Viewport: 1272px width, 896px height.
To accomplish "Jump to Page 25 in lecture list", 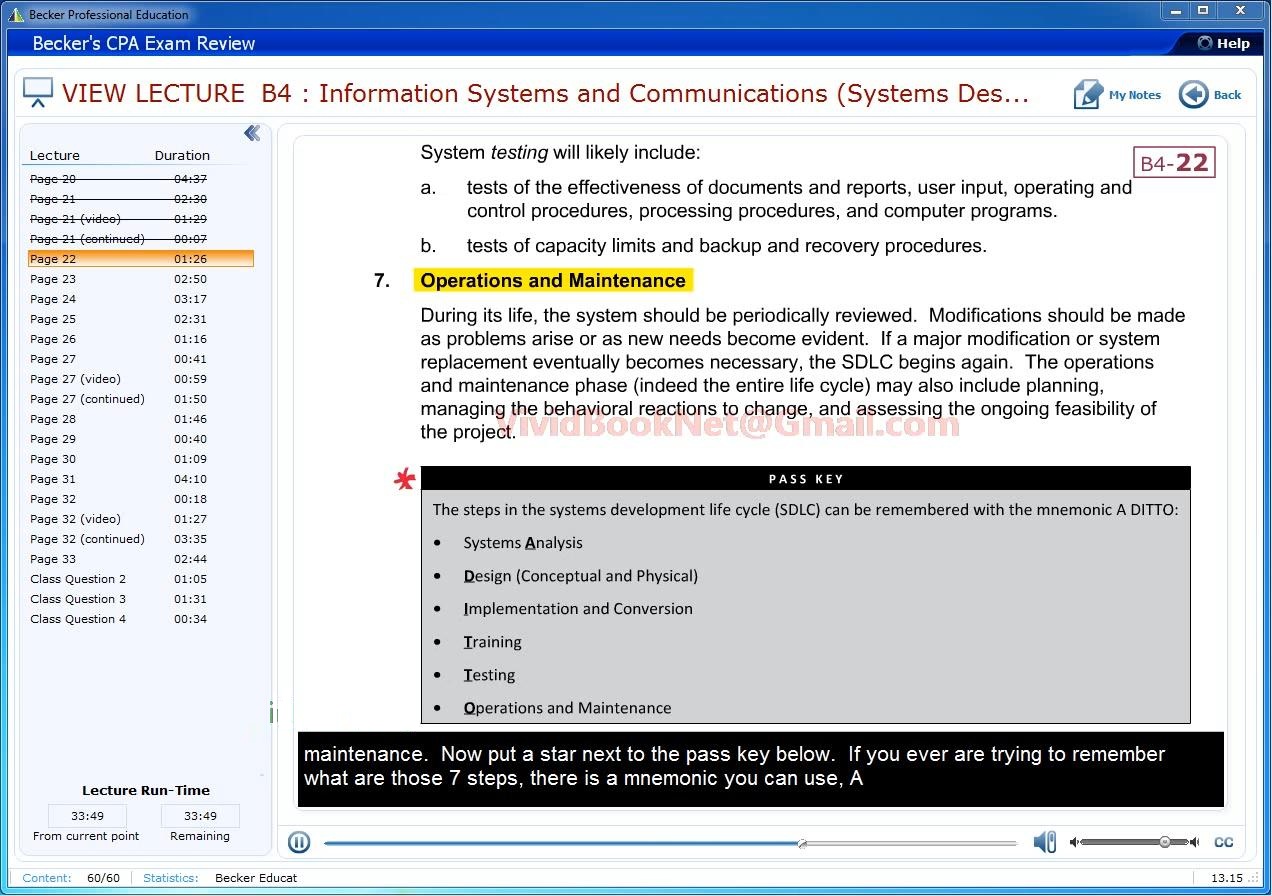I will (x=140, y=319).
